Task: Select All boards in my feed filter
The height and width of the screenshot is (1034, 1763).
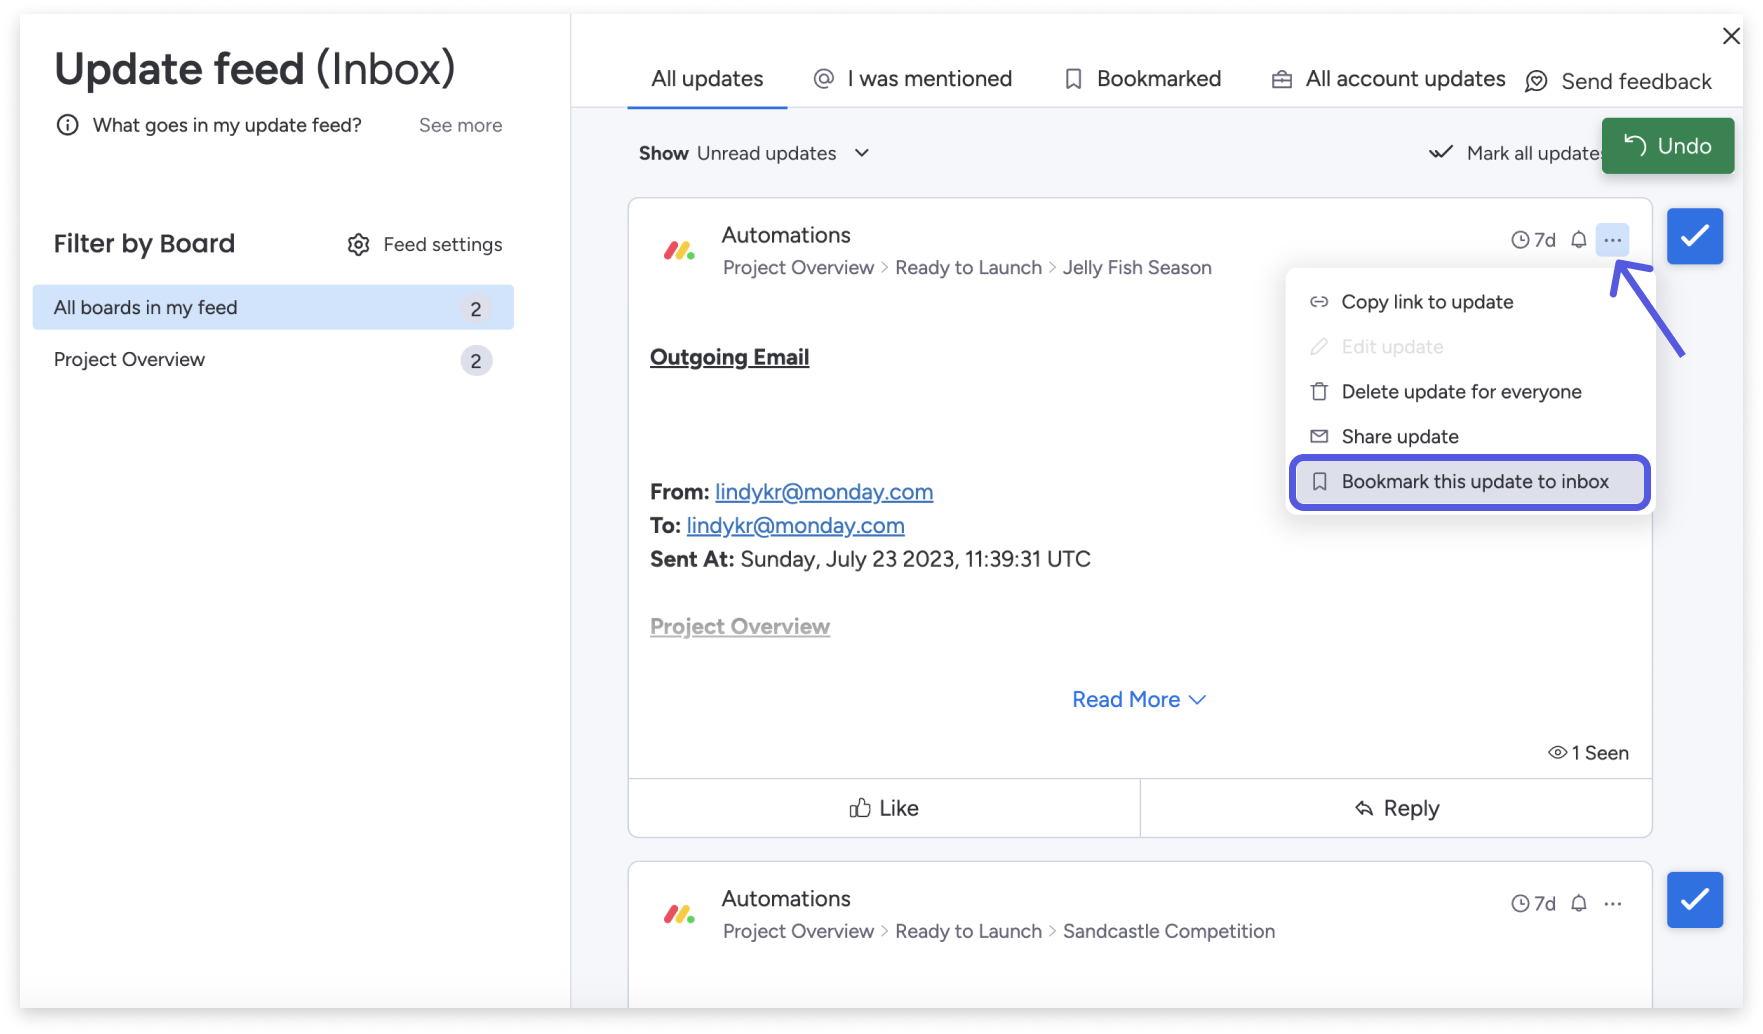Action: click(273, 308)
